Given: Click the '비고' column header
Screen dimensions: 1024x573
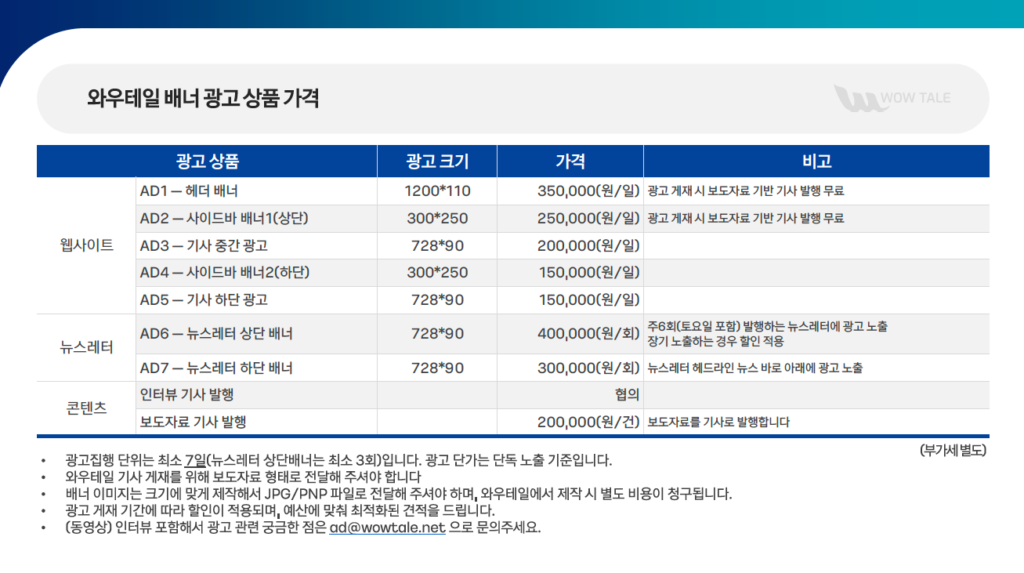Looking at the screenshot, I should tap(816, 161).
